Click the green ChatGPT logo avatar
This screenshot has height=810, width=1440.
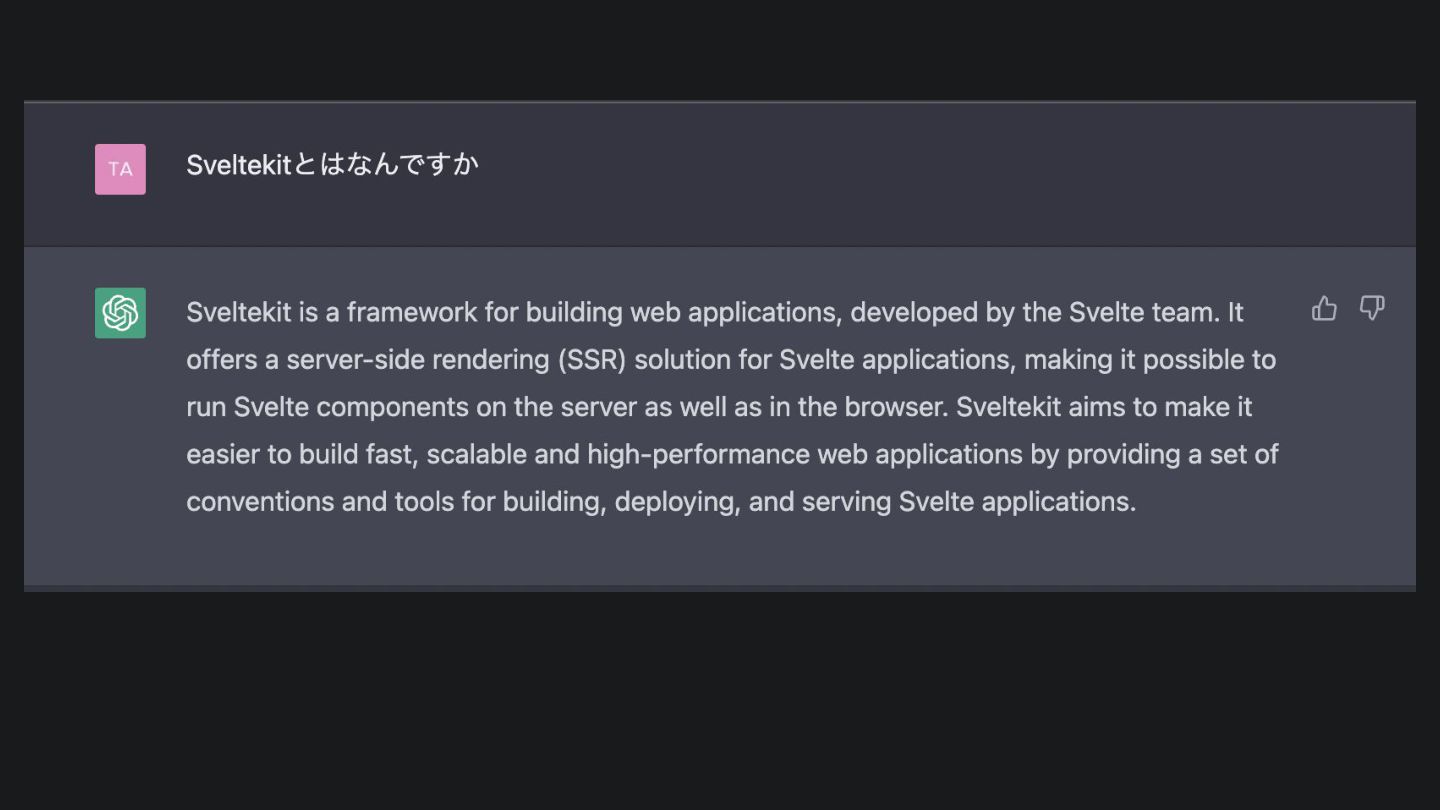pos(120,313)
